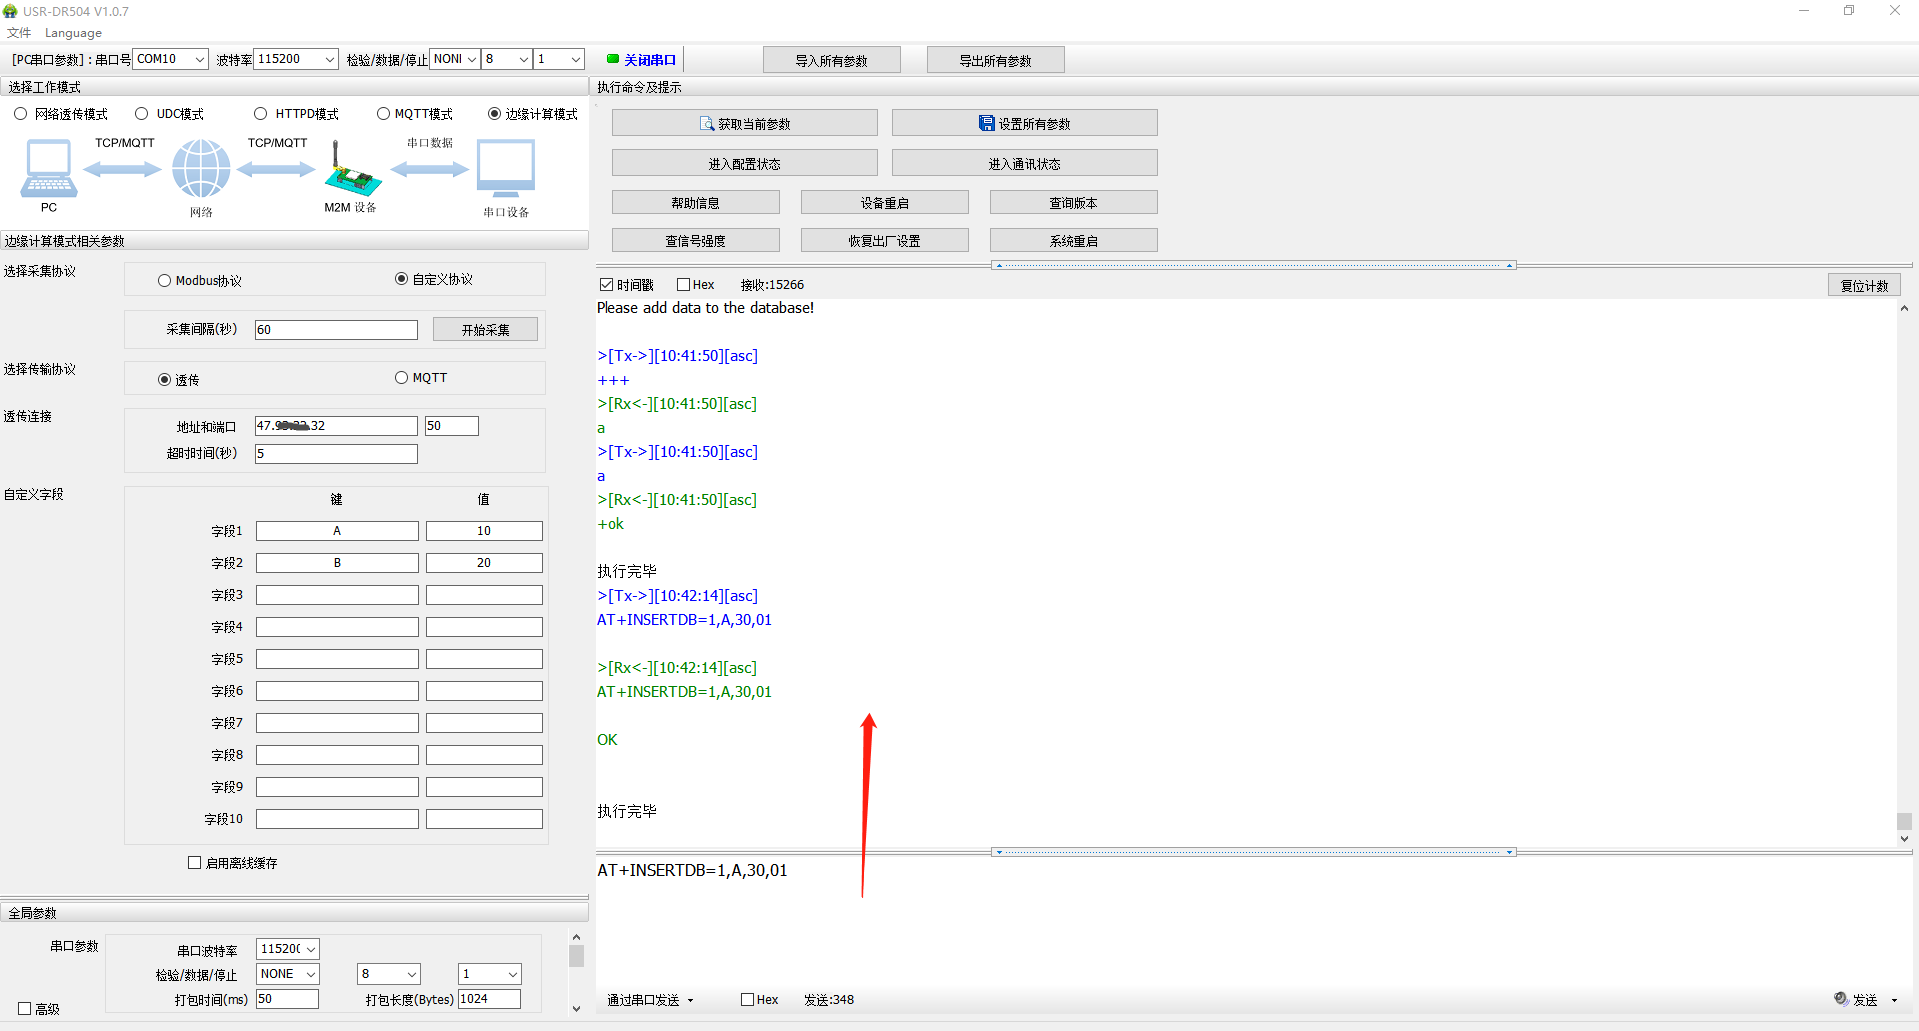This screenshot has width=1919, height=1031.
Task: Click the 设备重启 button
Action: [x=884, y=203]
